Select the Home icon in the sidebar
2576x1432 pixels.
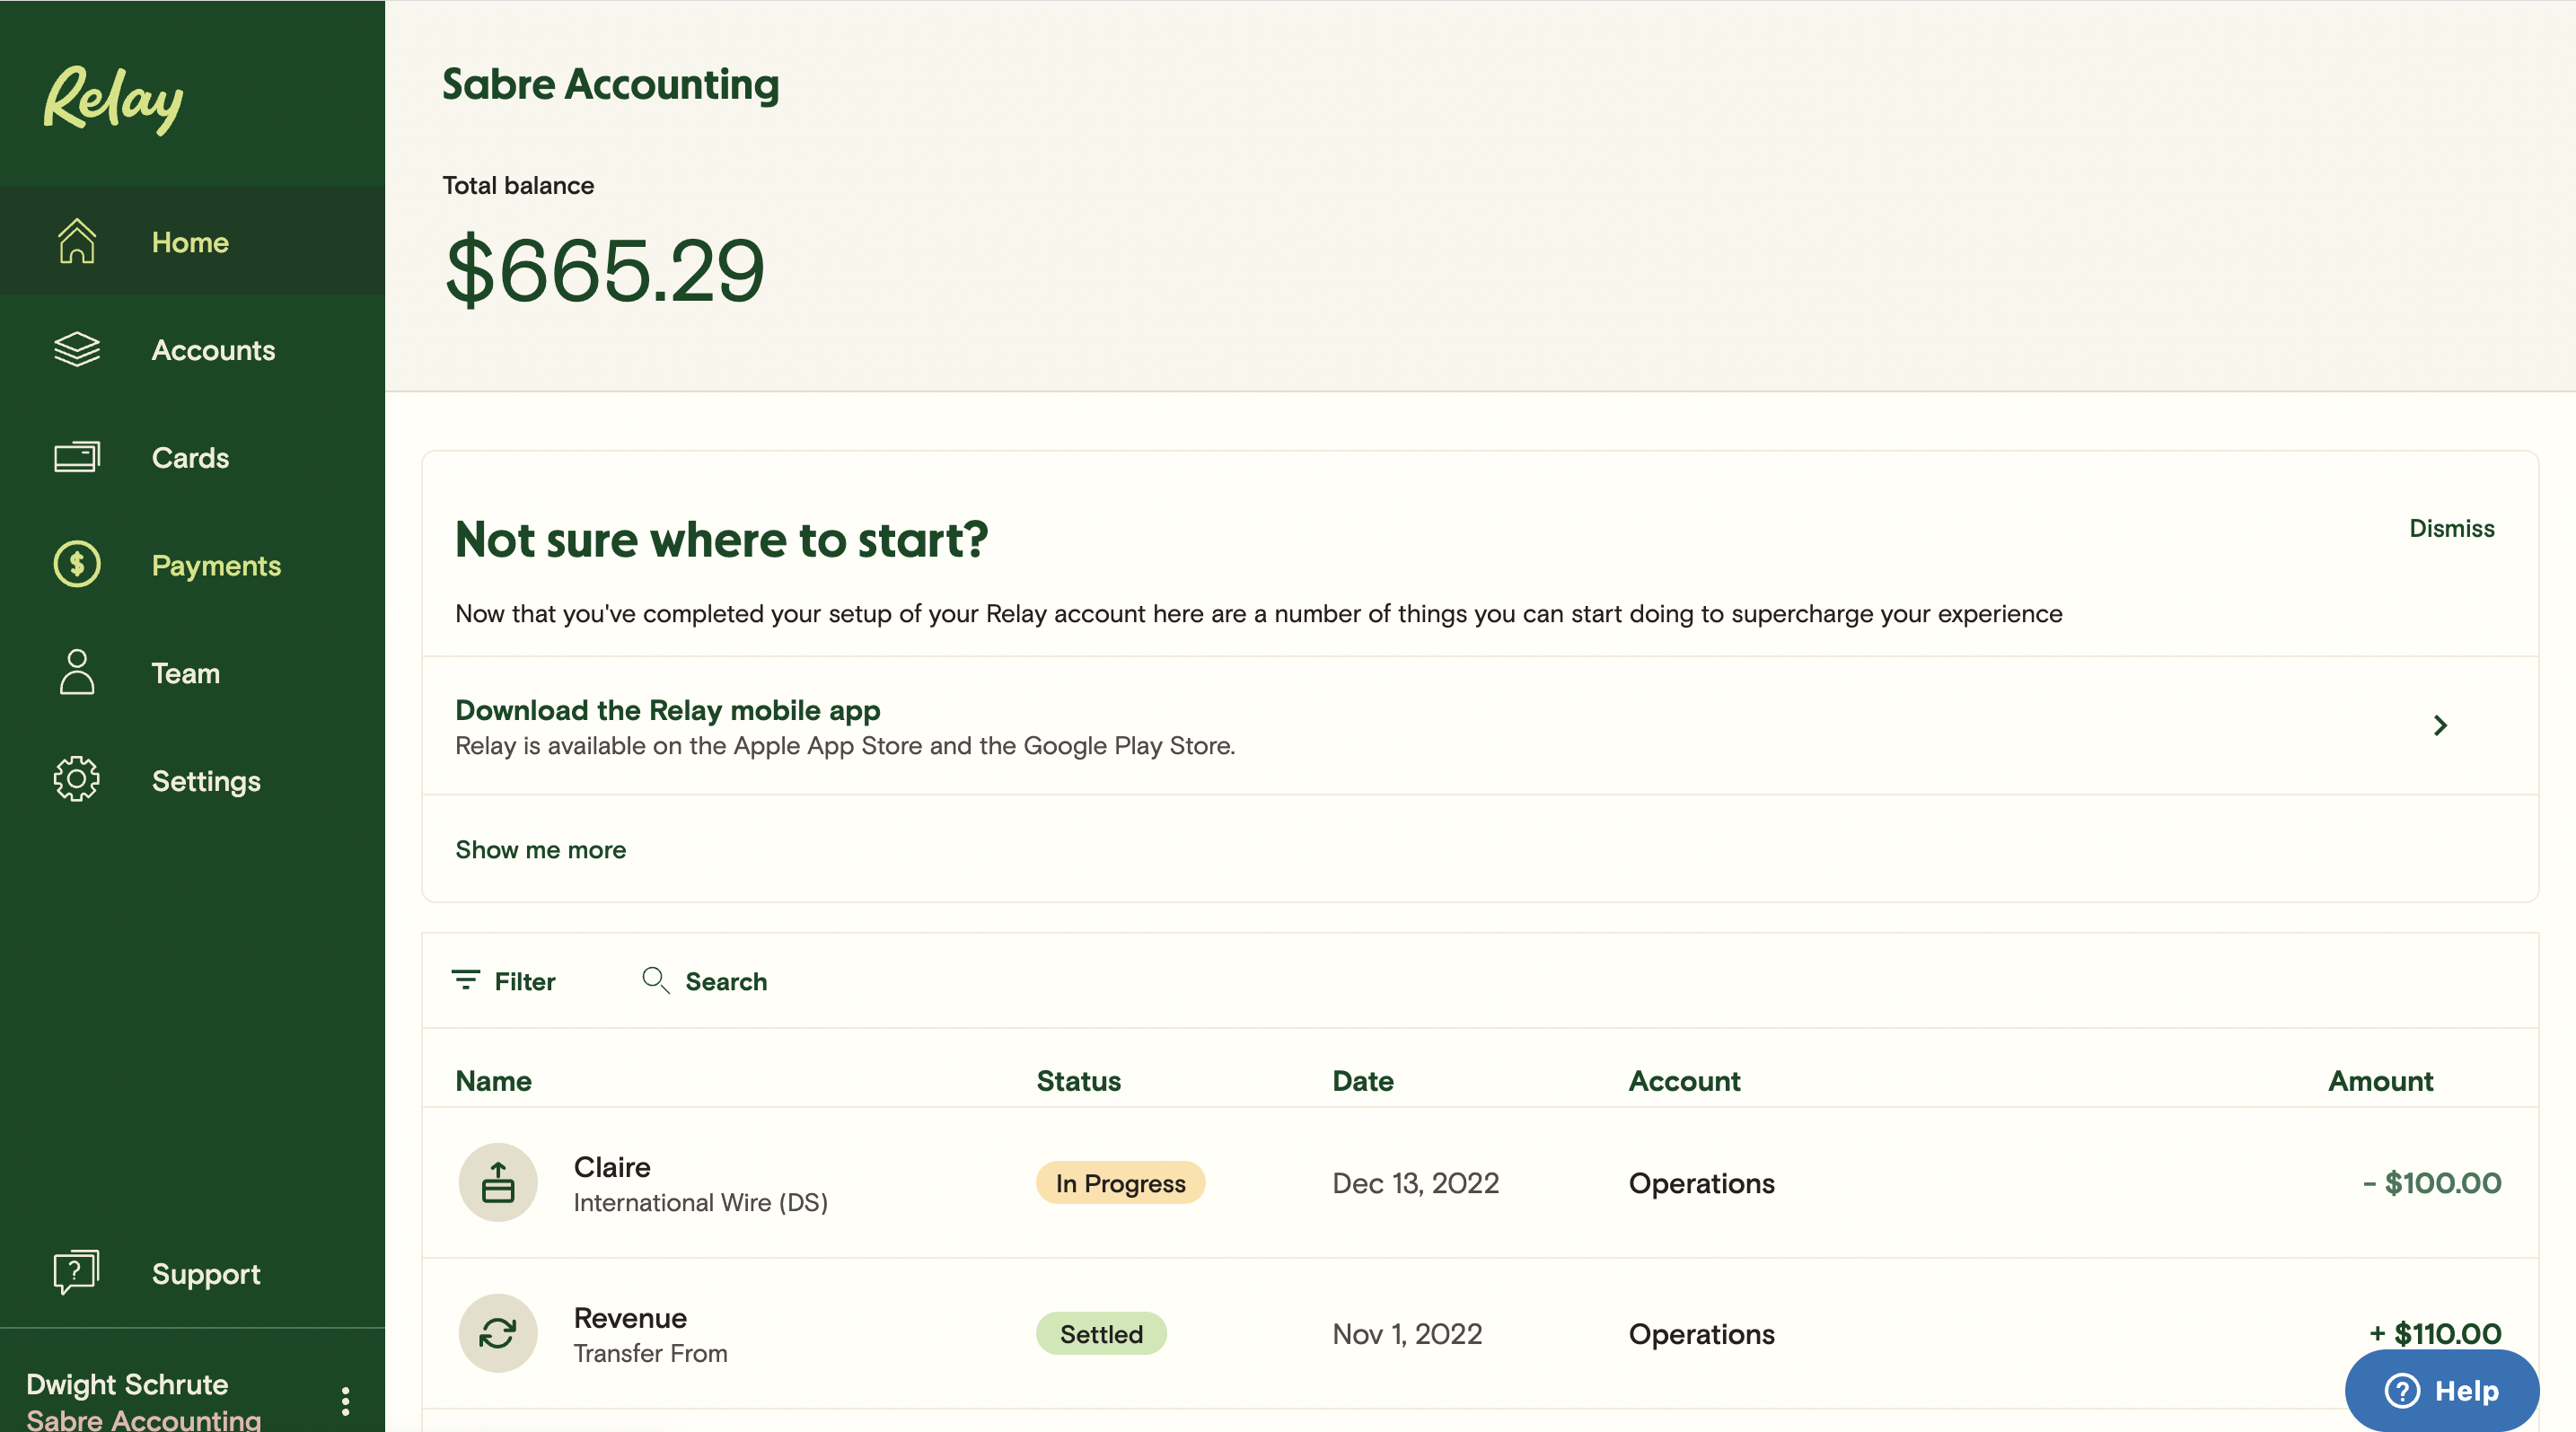click(77, 241)
